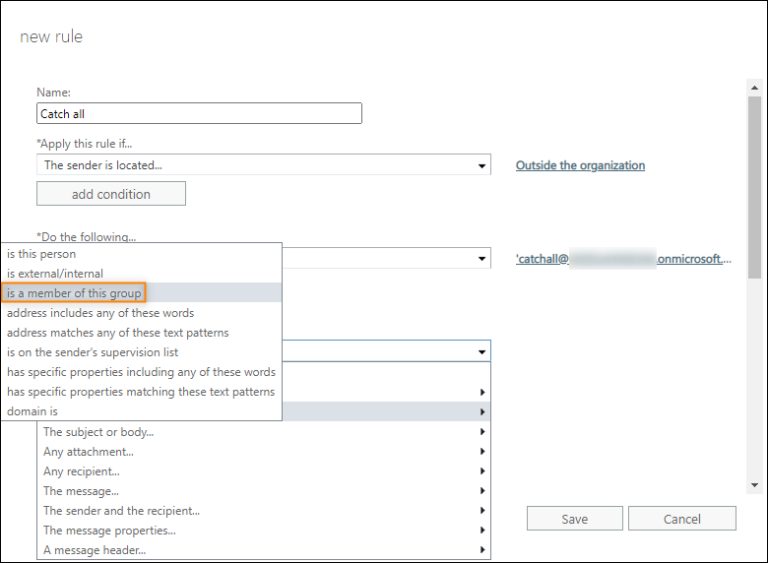Viewport: 768px width, 563px height.
Task: Click 'has specific properties matching these text patterns'
Action: click(140, 391)
